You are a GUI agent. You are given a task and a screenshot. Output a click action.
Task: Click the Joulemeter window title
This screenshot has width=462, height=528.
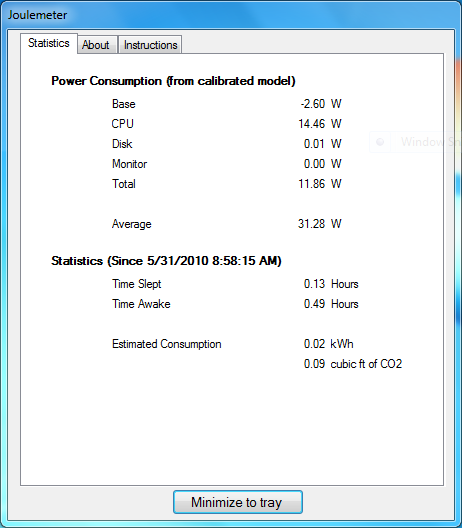click(x=37, y=15)
